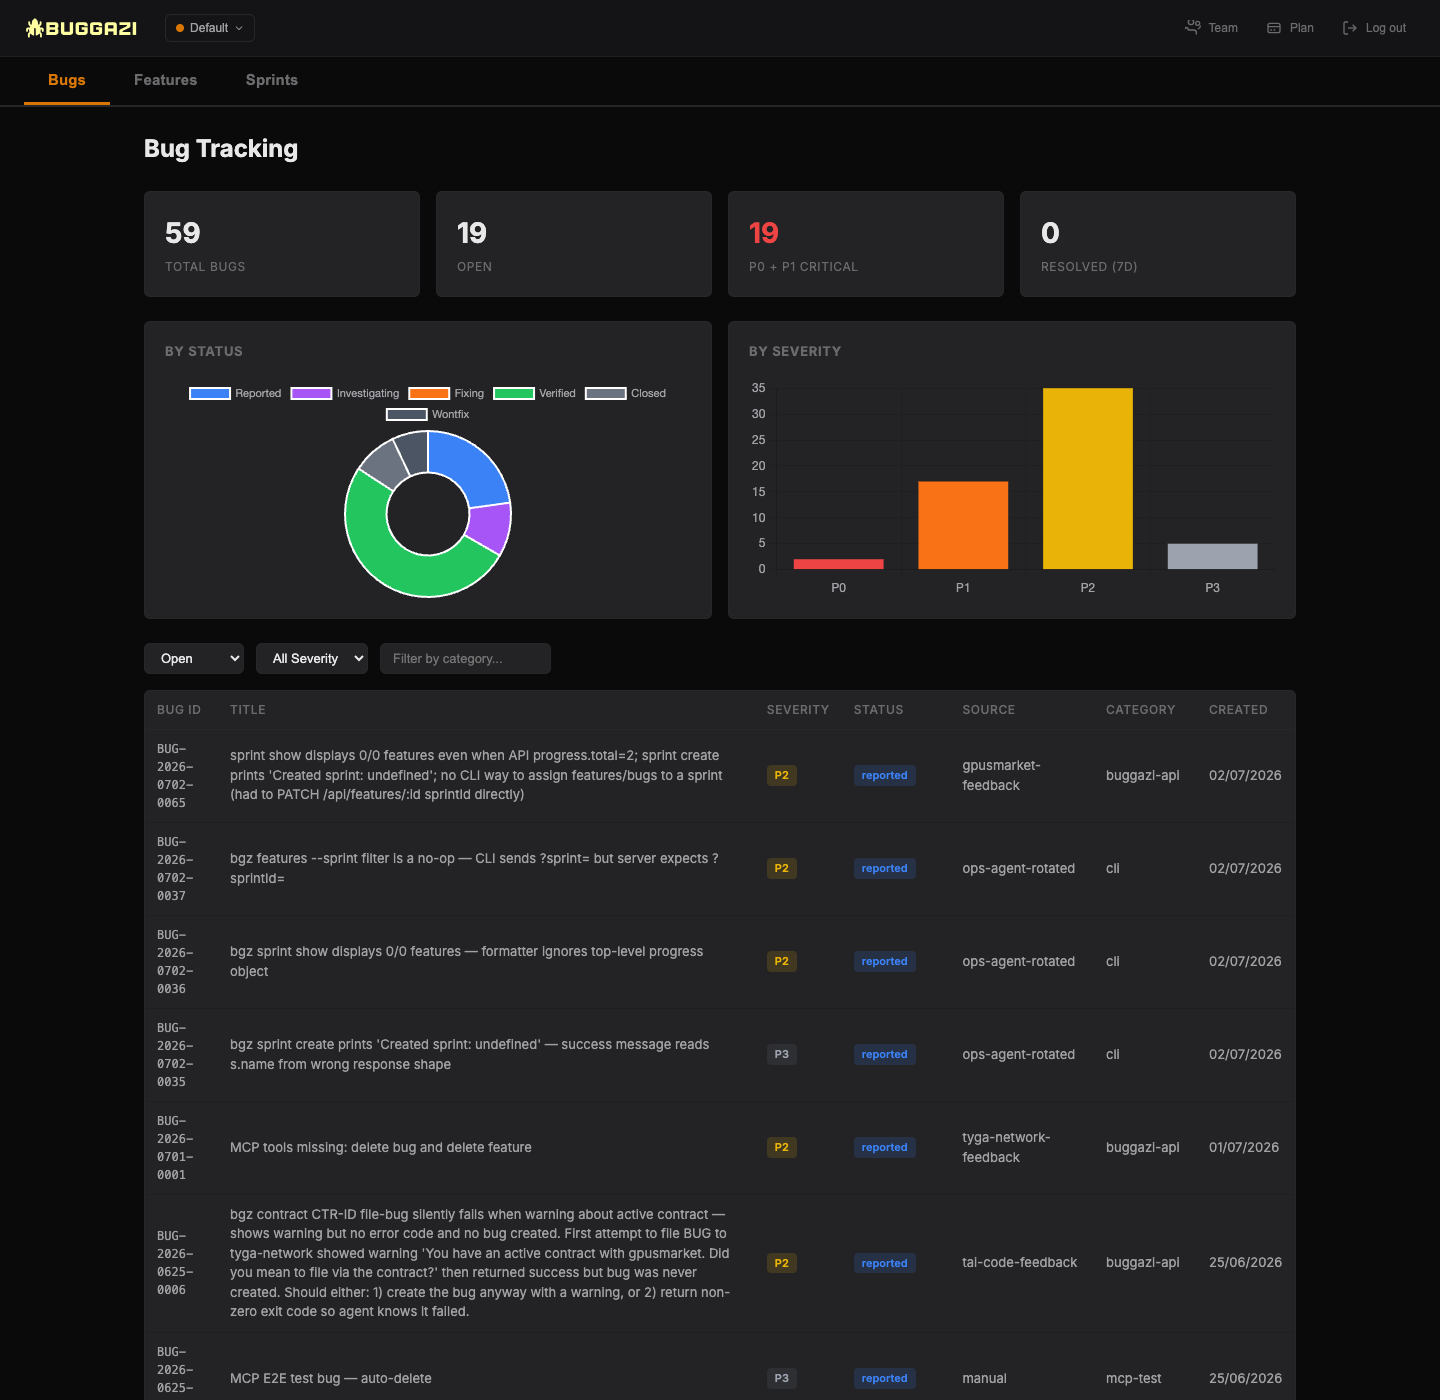Open the 'MCP tools missing' bug title

[x=381, y=1148]
